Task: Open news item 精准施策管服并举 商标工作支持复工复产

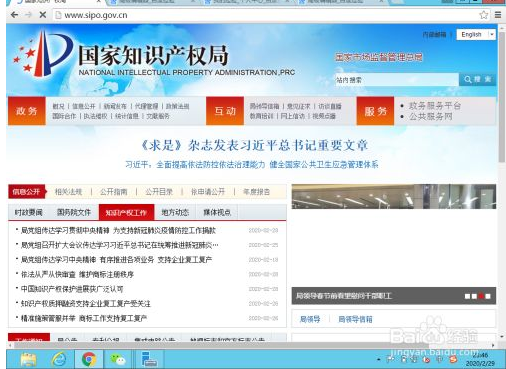Action: (84, 318)
